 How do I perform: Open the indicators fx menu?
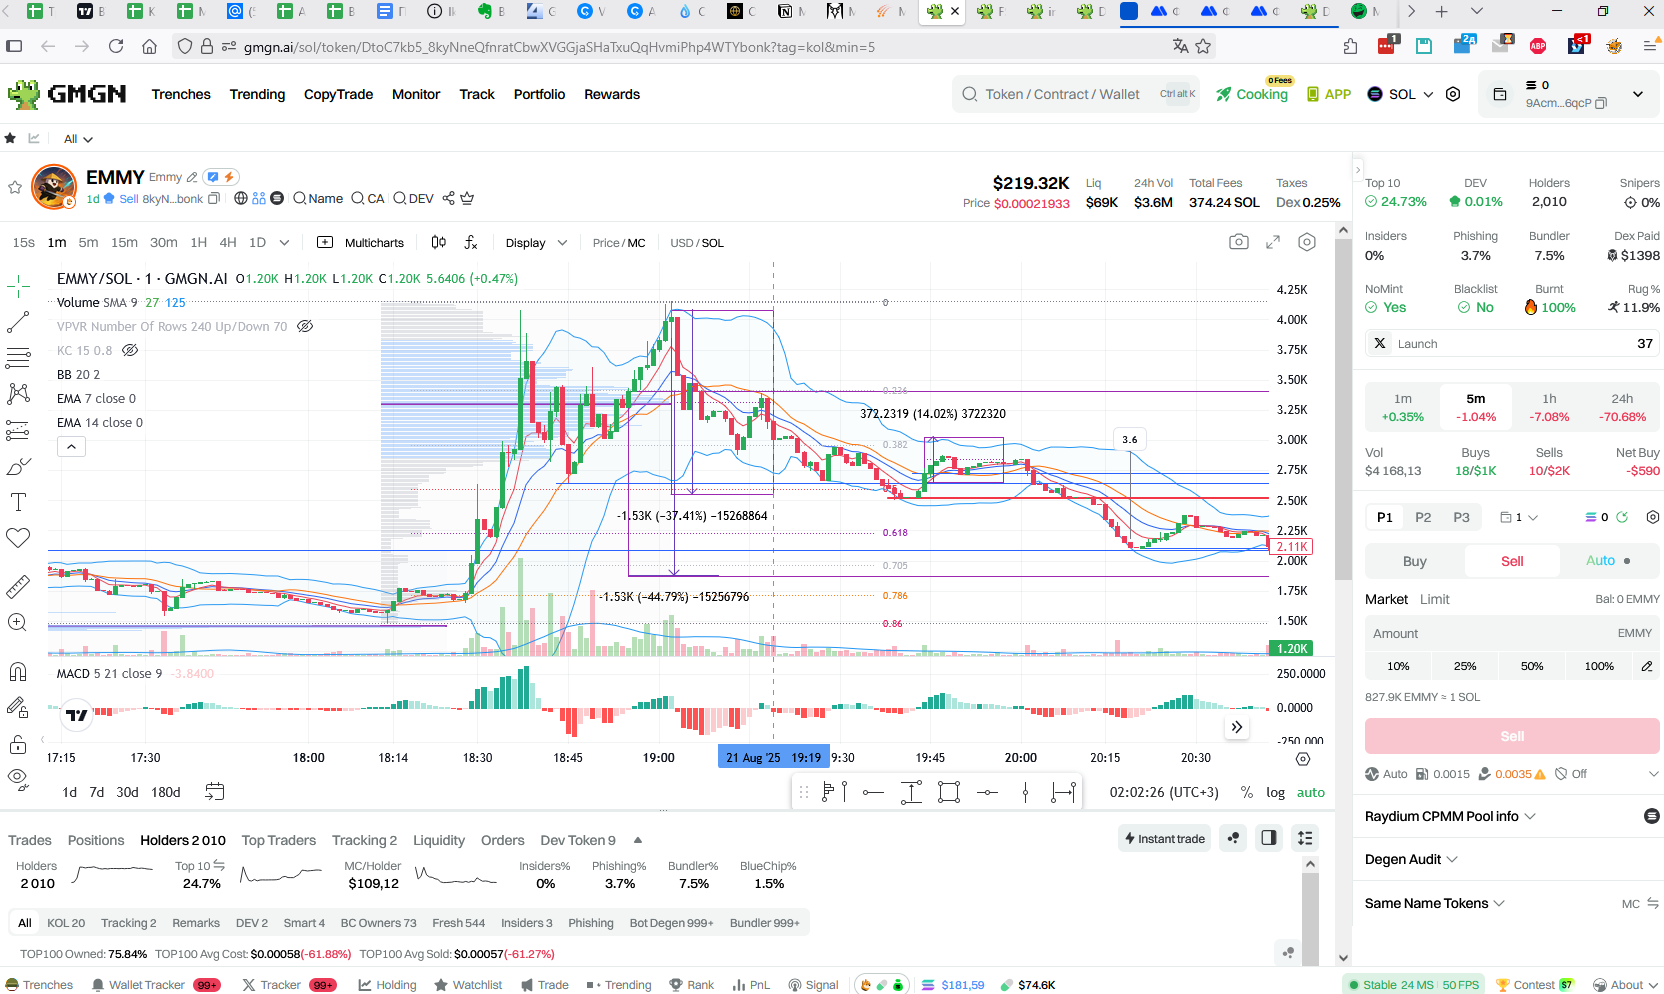click(x=471, y=242)
